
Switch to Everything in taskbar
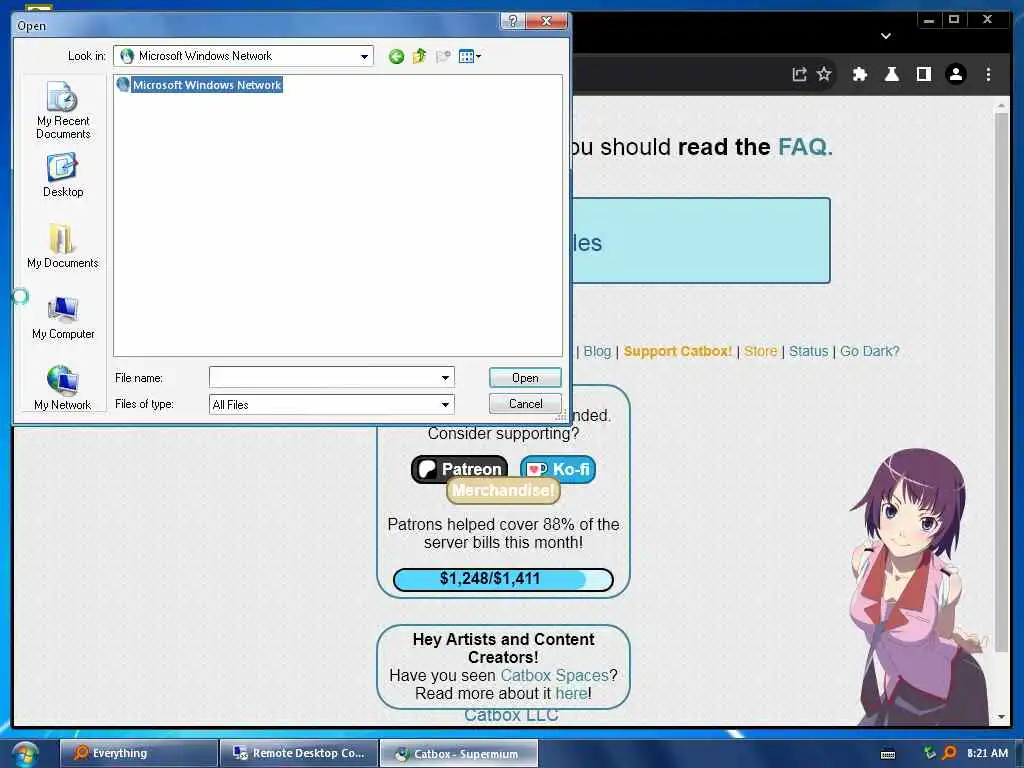point(138,753)
